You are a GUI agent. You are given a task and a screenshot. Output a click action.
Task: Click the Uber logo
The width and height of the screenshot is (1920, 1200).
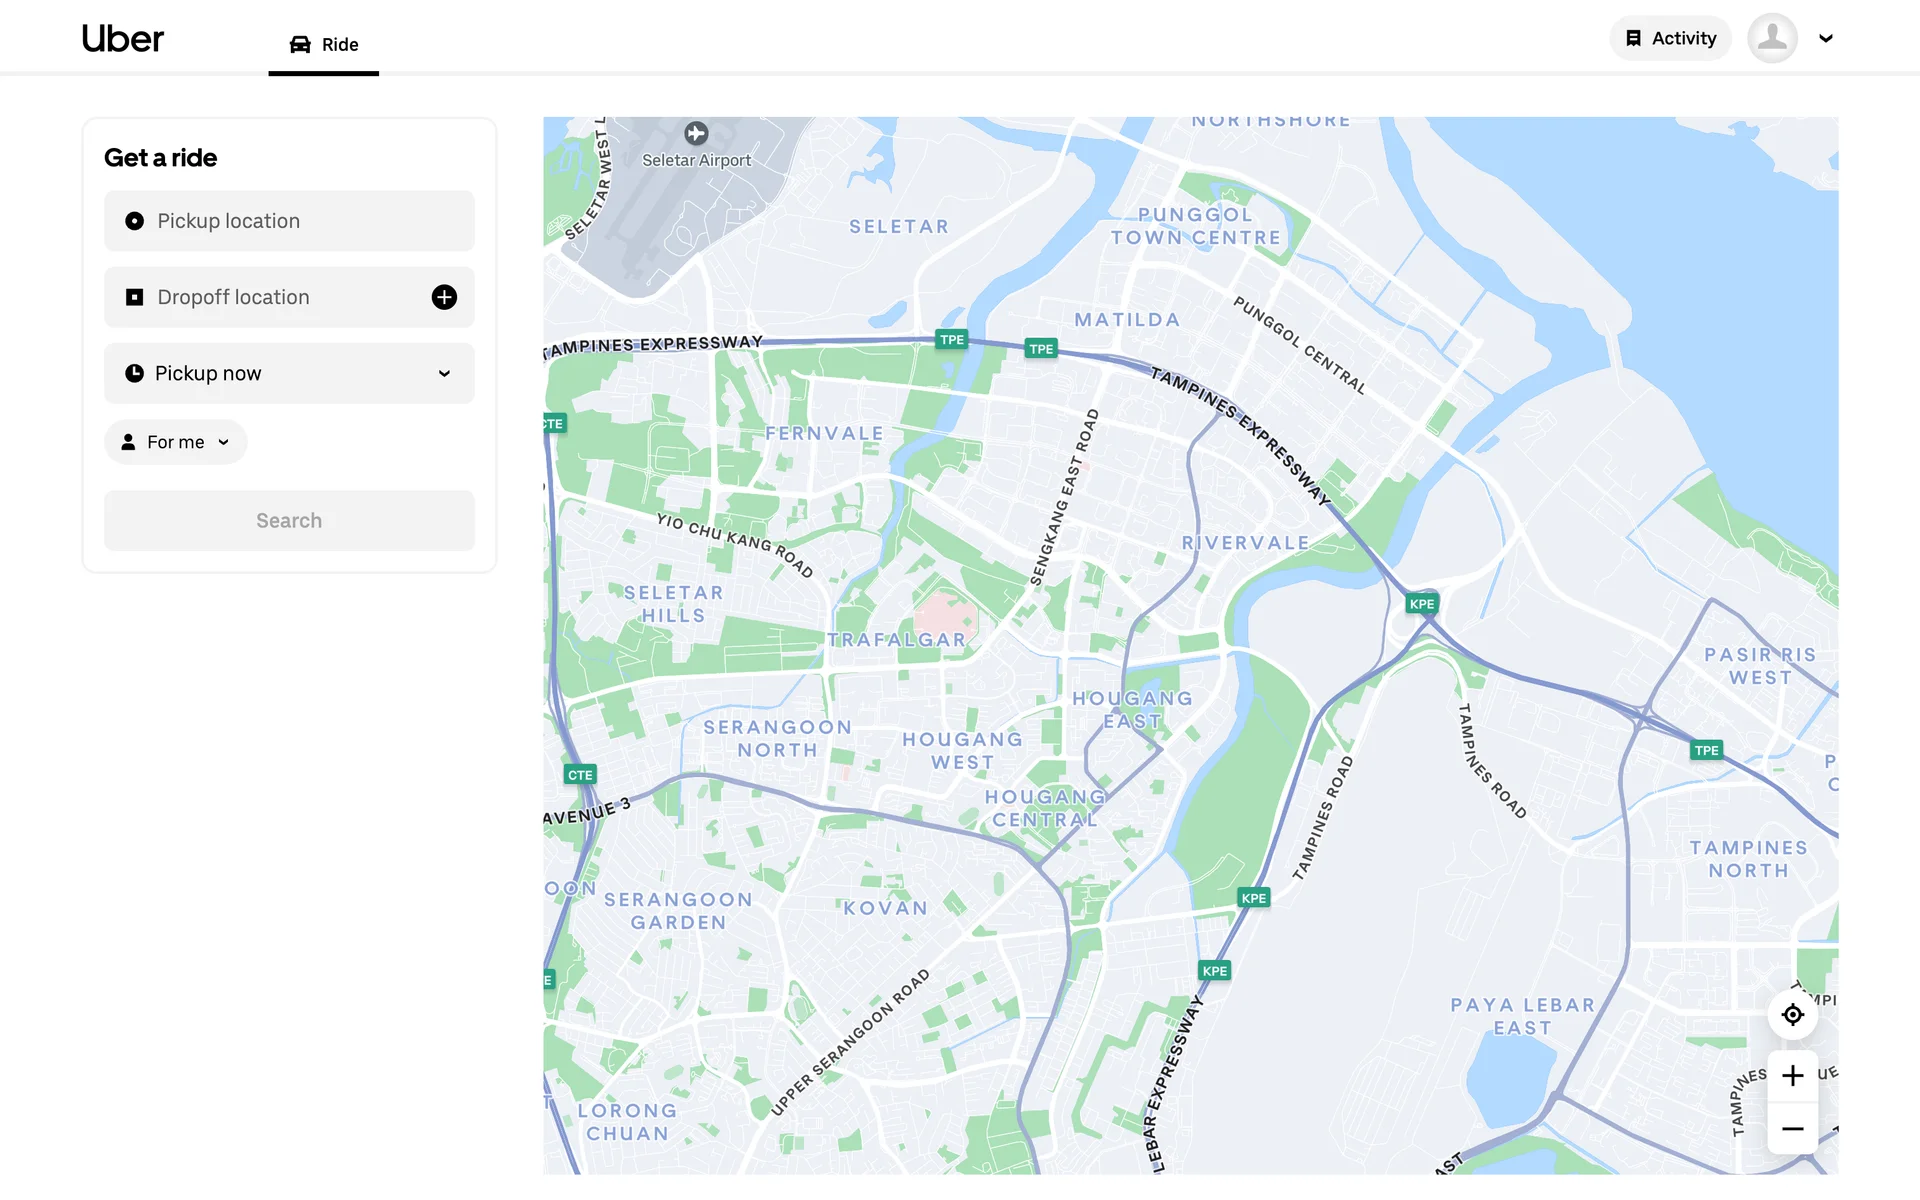[x=122, y=39]
